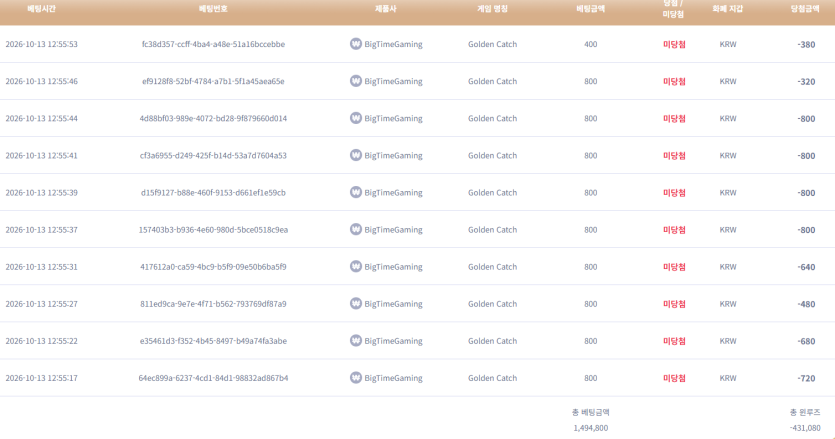Click the BigTimeGaming icon in the 12:55:53 row
The width and height of the screenshot is (835, 439).
pos(356,44)
